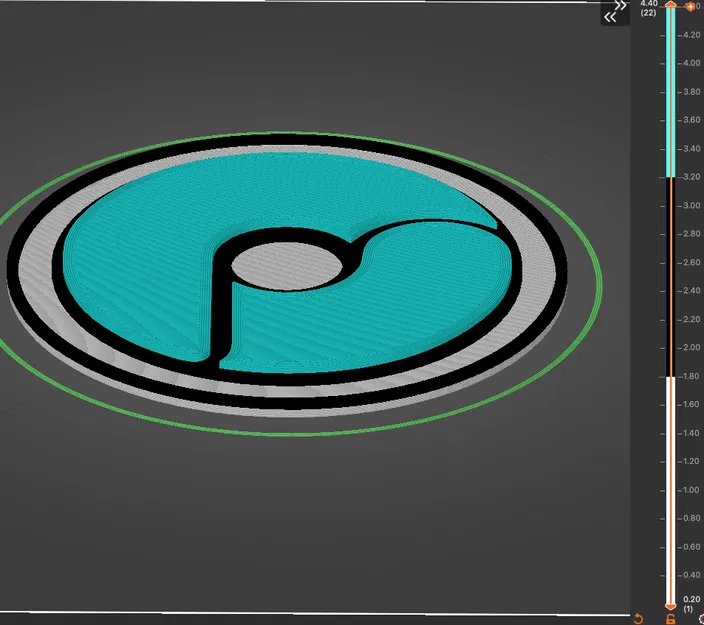Expand the sidebar with the << arrows

(610, 18)
